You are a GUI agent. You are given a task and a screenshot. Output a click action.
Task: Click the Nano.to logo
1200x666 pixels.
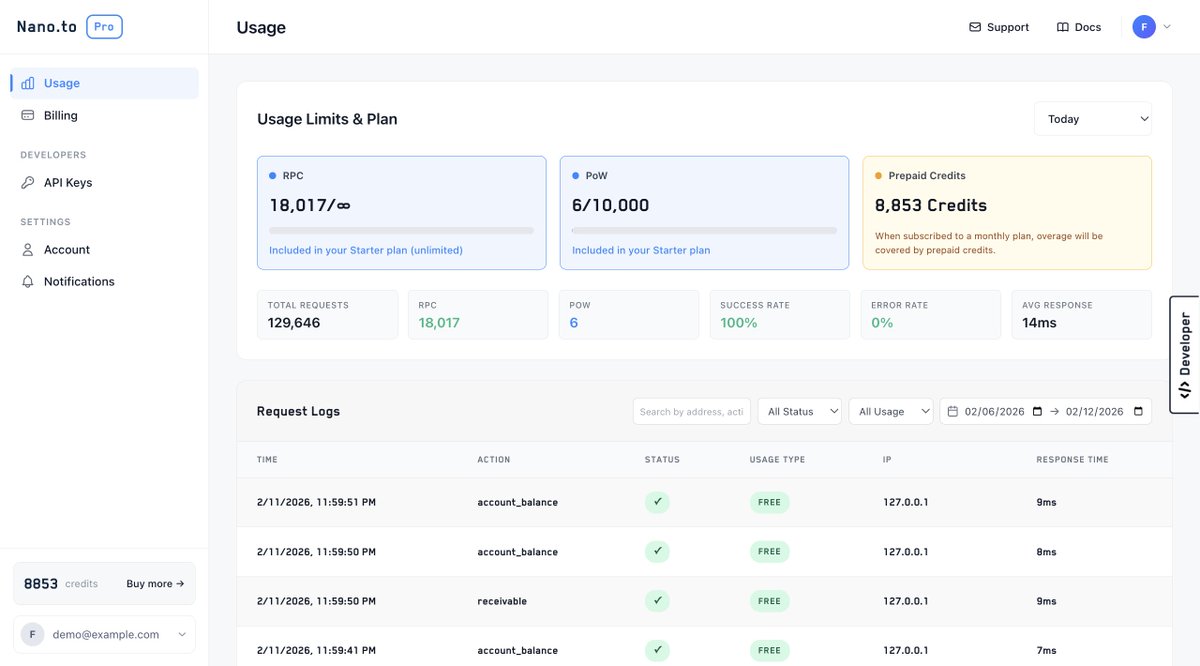[47, 27]
